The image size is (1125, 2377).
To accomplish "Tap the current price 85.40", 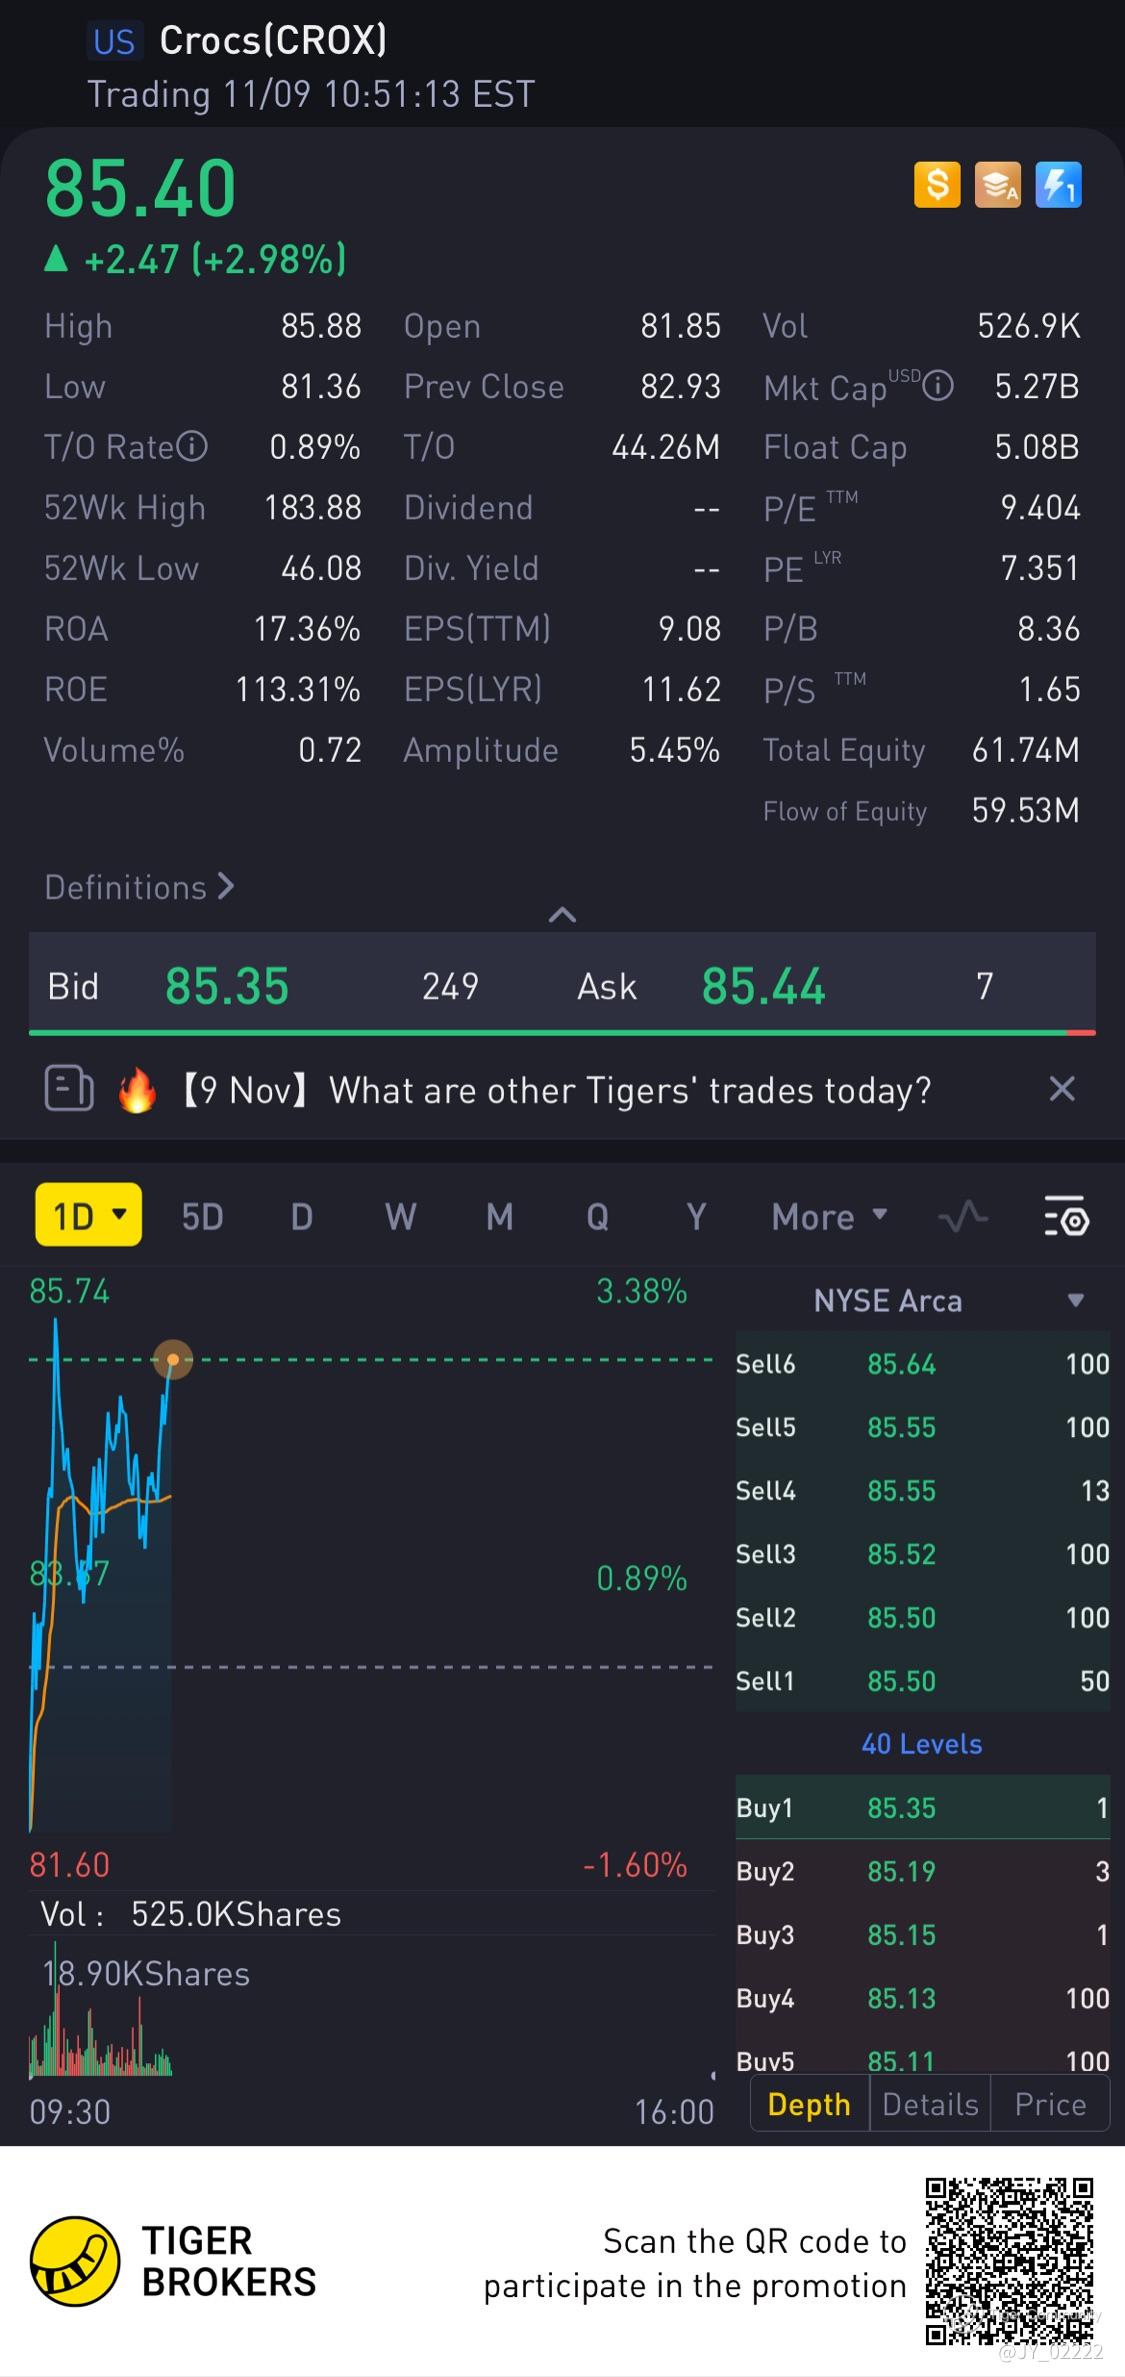I will point(140,188).
